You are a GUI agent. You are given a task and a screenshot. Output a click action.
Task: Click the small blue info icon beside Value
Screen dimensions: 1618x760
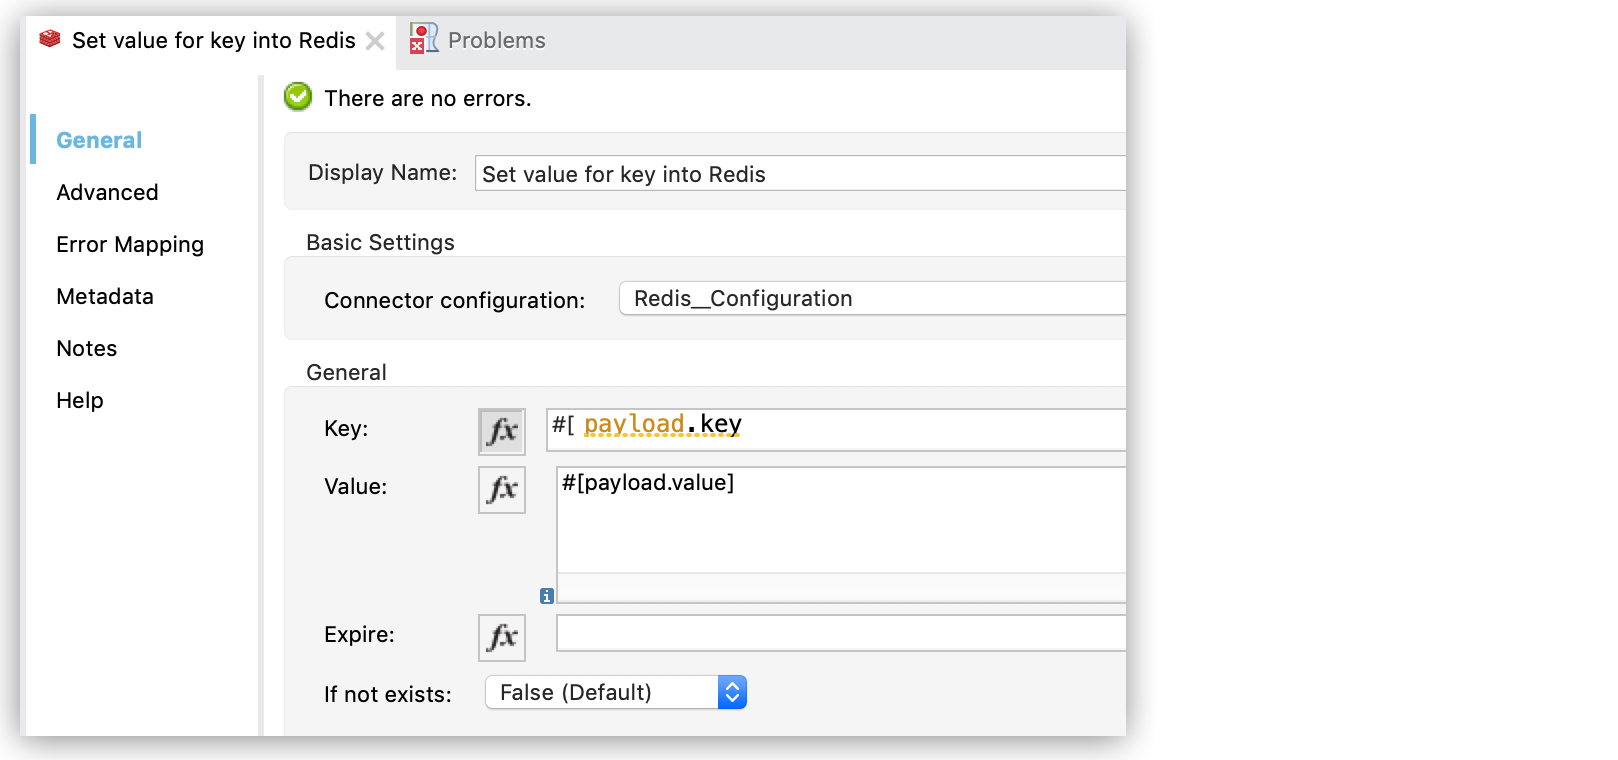tap(546, 596)
